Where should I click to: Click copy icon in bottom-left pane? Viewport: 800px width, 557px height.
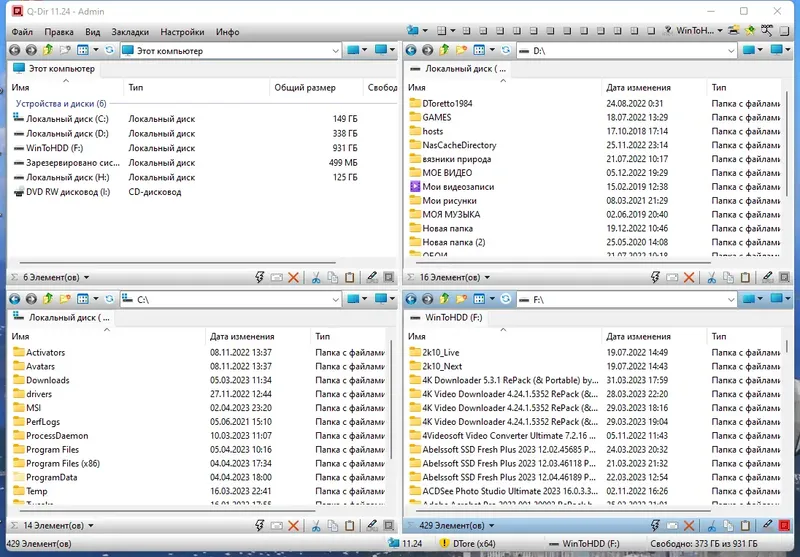(333, 525)
